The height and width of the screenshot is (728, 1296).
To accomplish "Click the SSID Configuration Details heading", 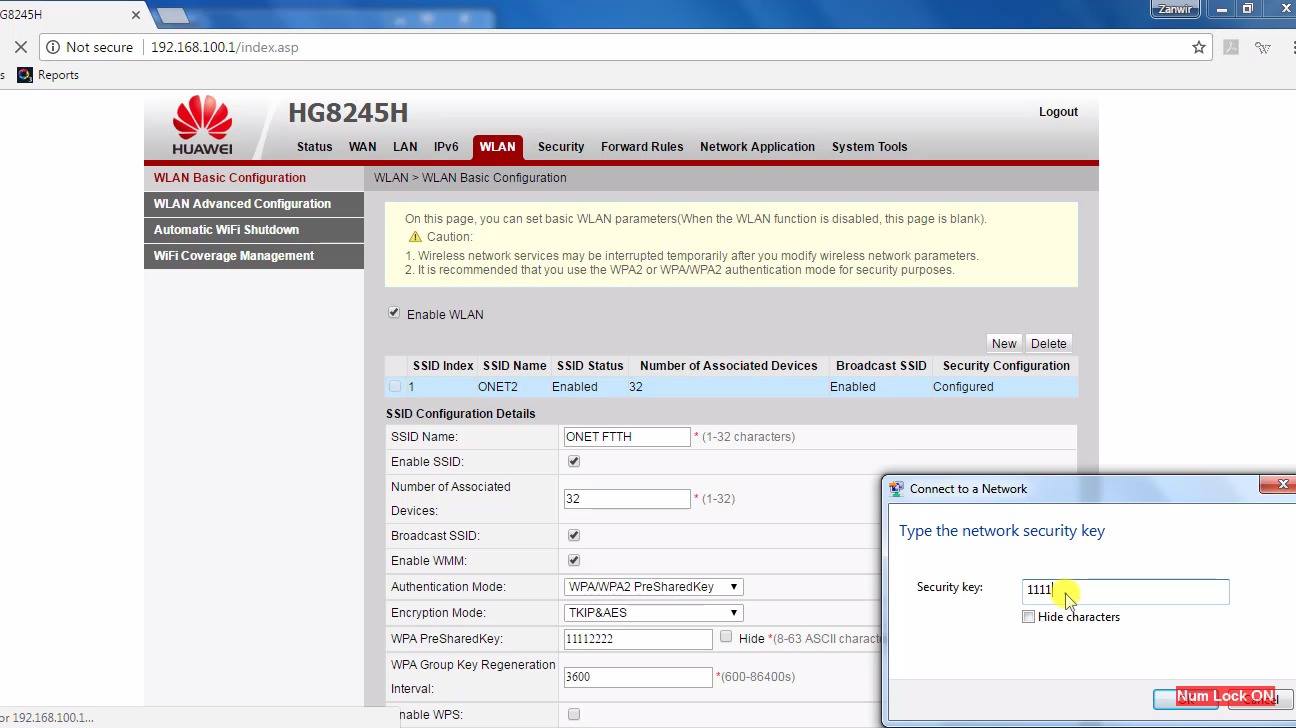I will click(x=460, y=414).
